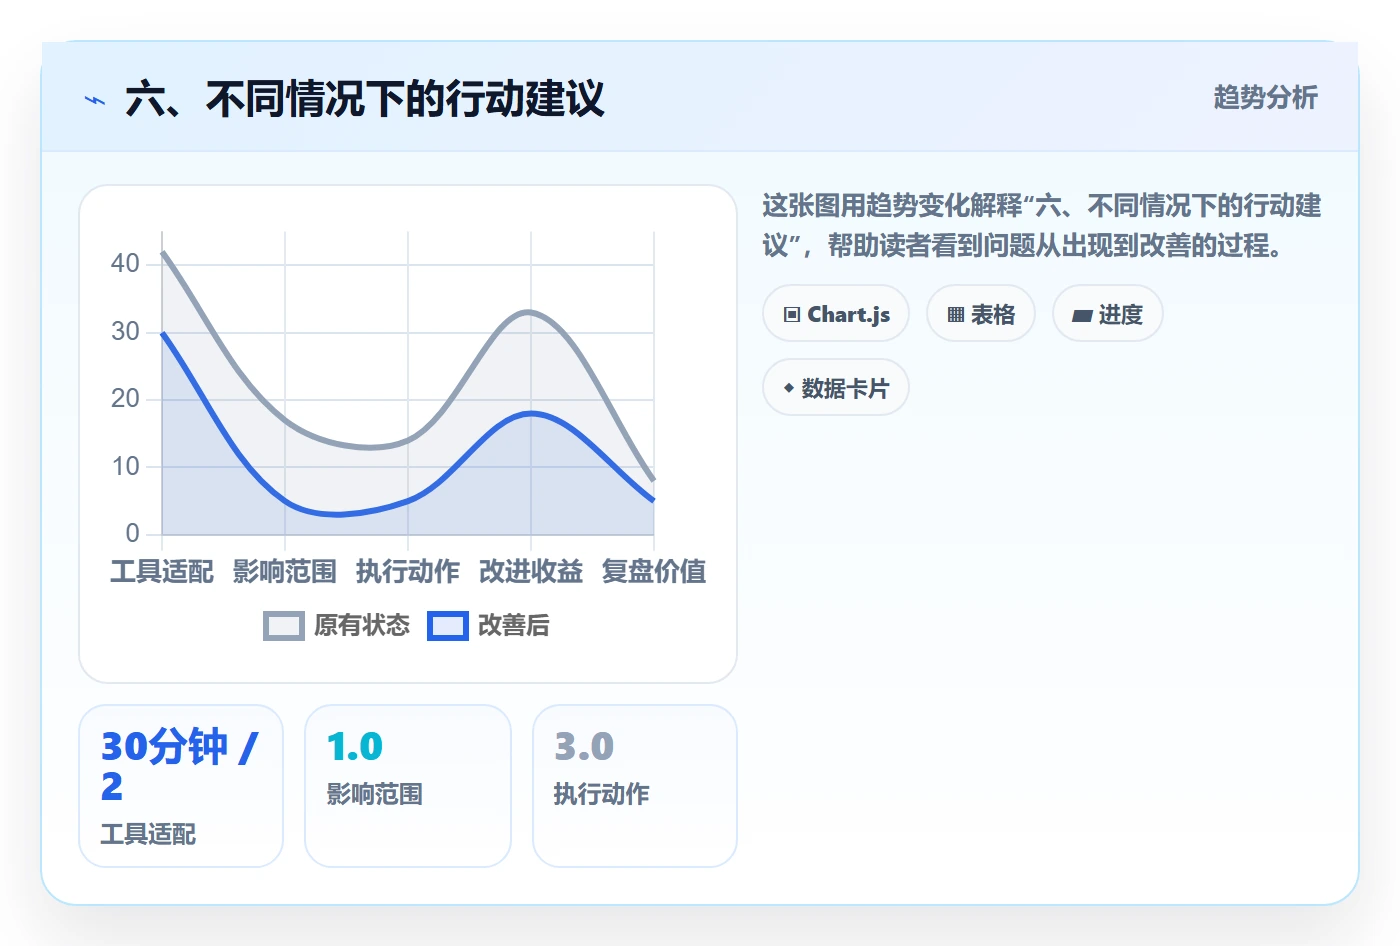Image resolution: width=1400 pixels, height=946 pixels.
Task: Click the 30分钟 / 2 data card value
Action: 180,766
